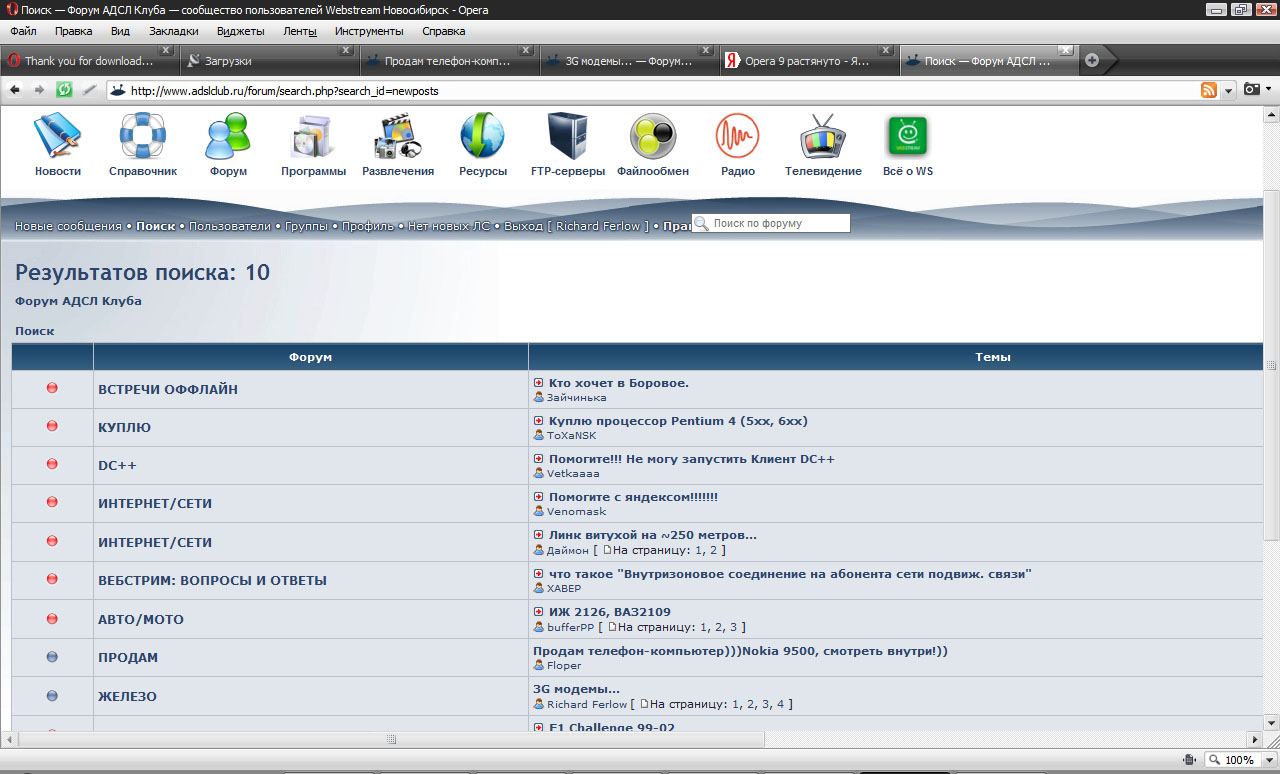
Task: Click the Поиск по форуму search field
Action: 778,223
